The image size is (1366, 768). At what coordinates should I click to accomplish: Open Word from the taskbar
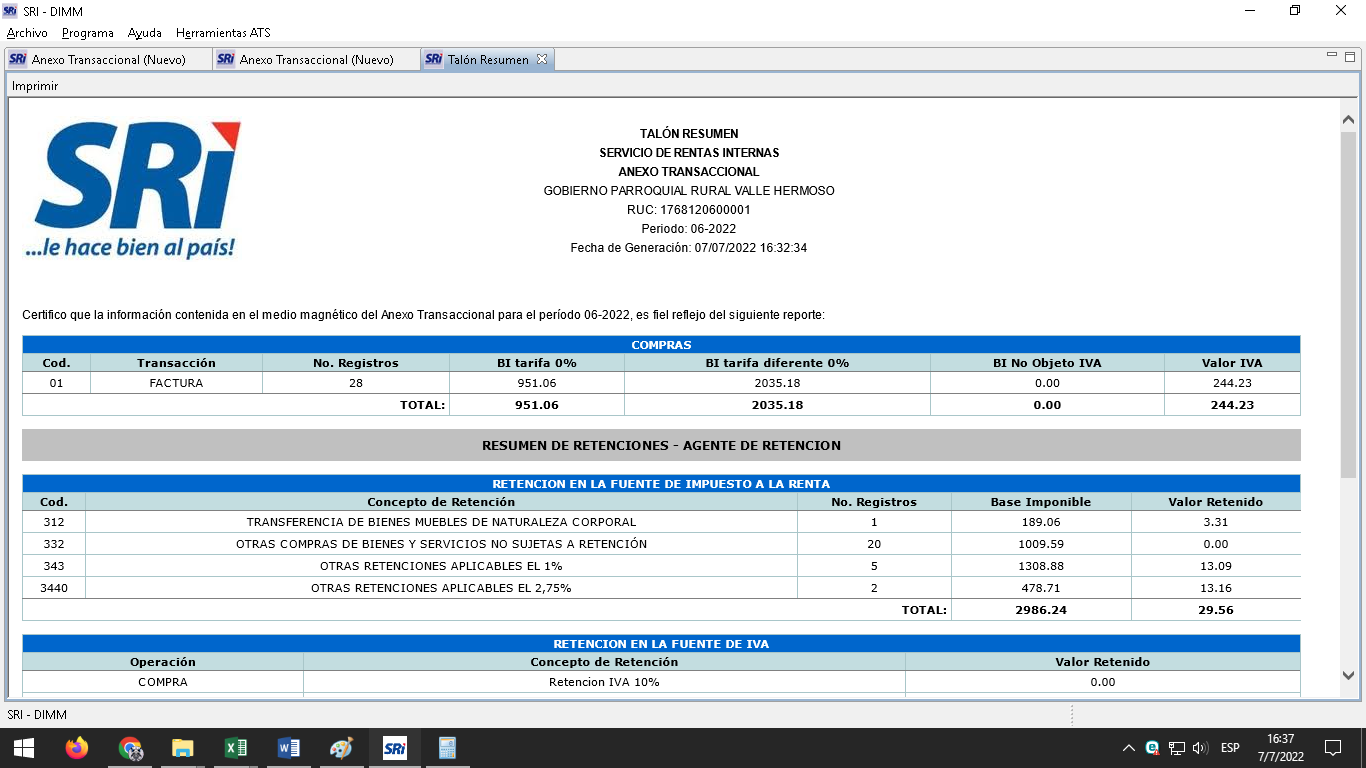click(289, 748)
